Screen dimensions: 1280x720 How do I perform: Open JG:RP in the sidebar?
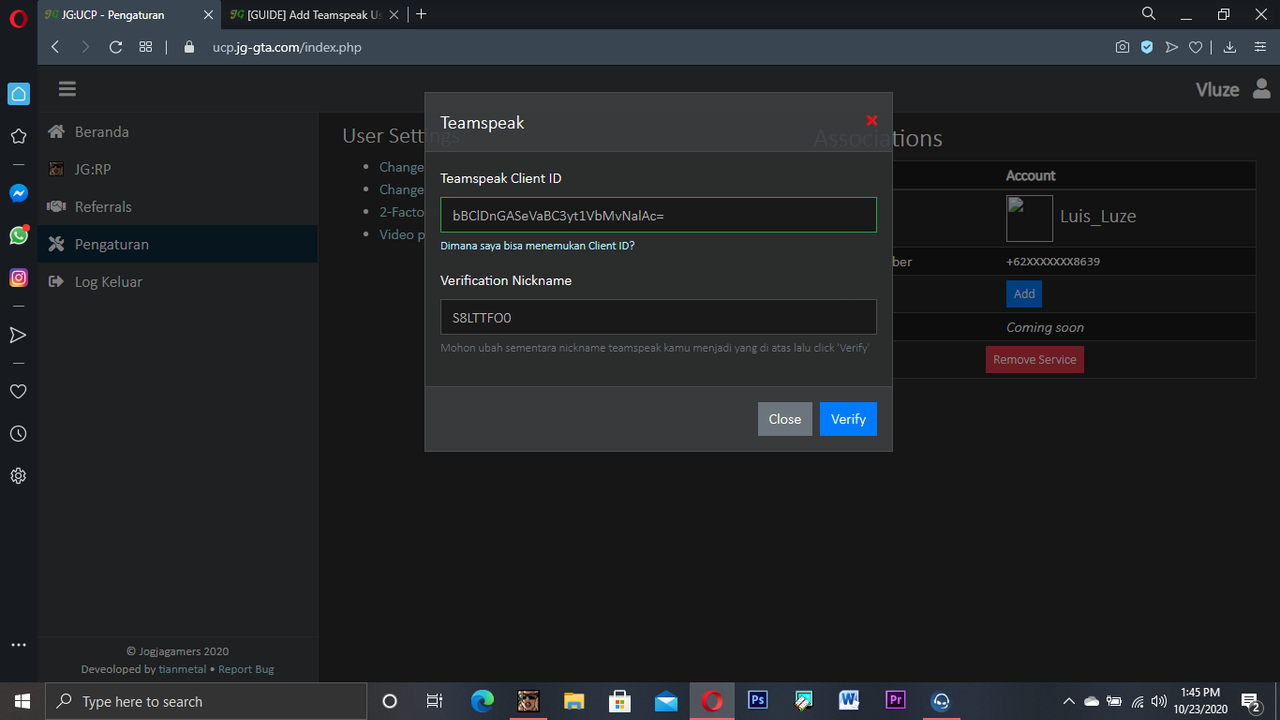(x=178, y=169)
